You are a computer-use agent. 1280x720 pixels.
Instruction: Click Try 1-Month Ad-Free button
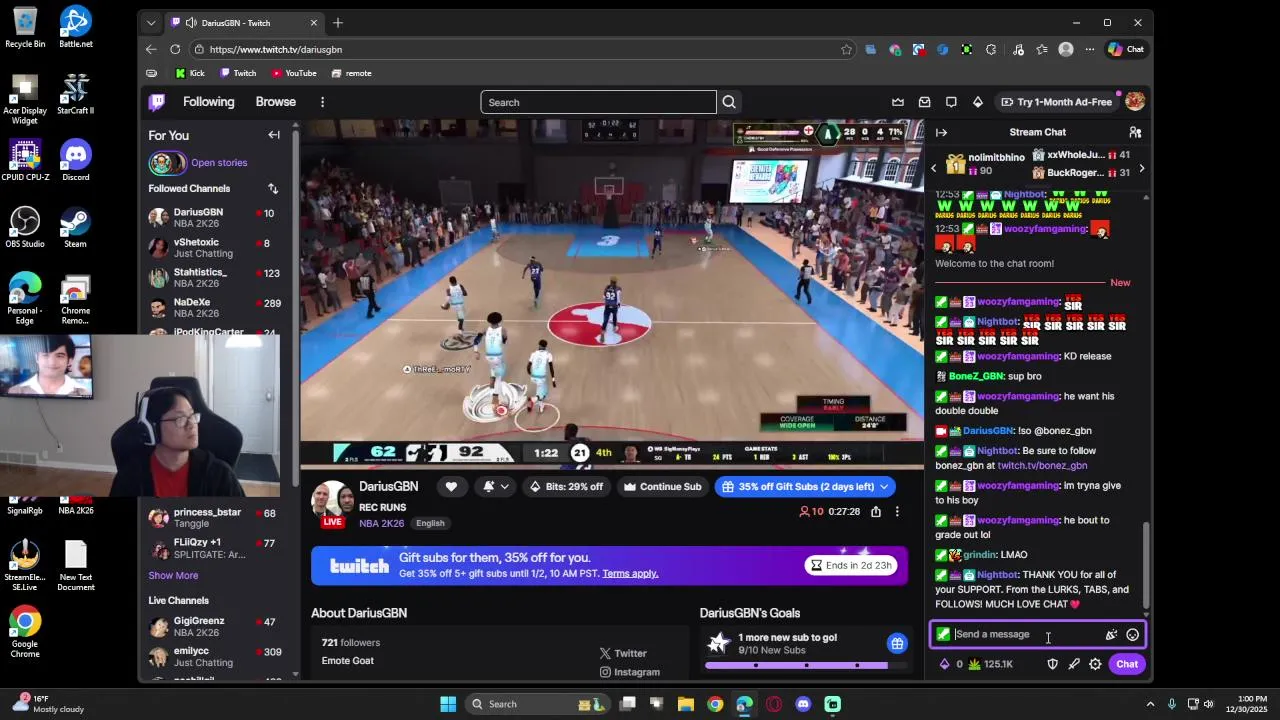[x=1056, y=102]
